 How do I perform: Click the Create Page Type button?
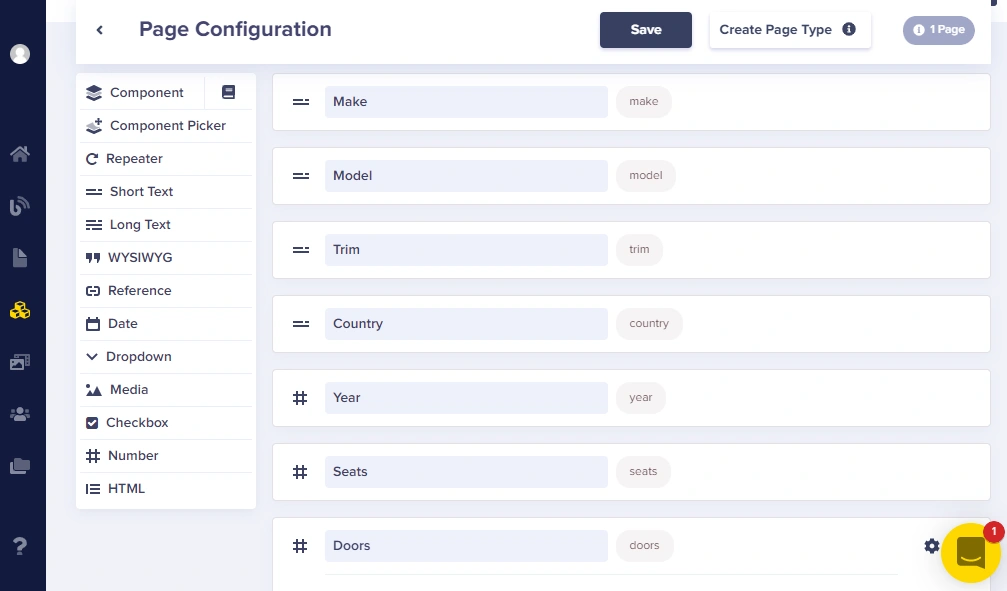(790, 30)
